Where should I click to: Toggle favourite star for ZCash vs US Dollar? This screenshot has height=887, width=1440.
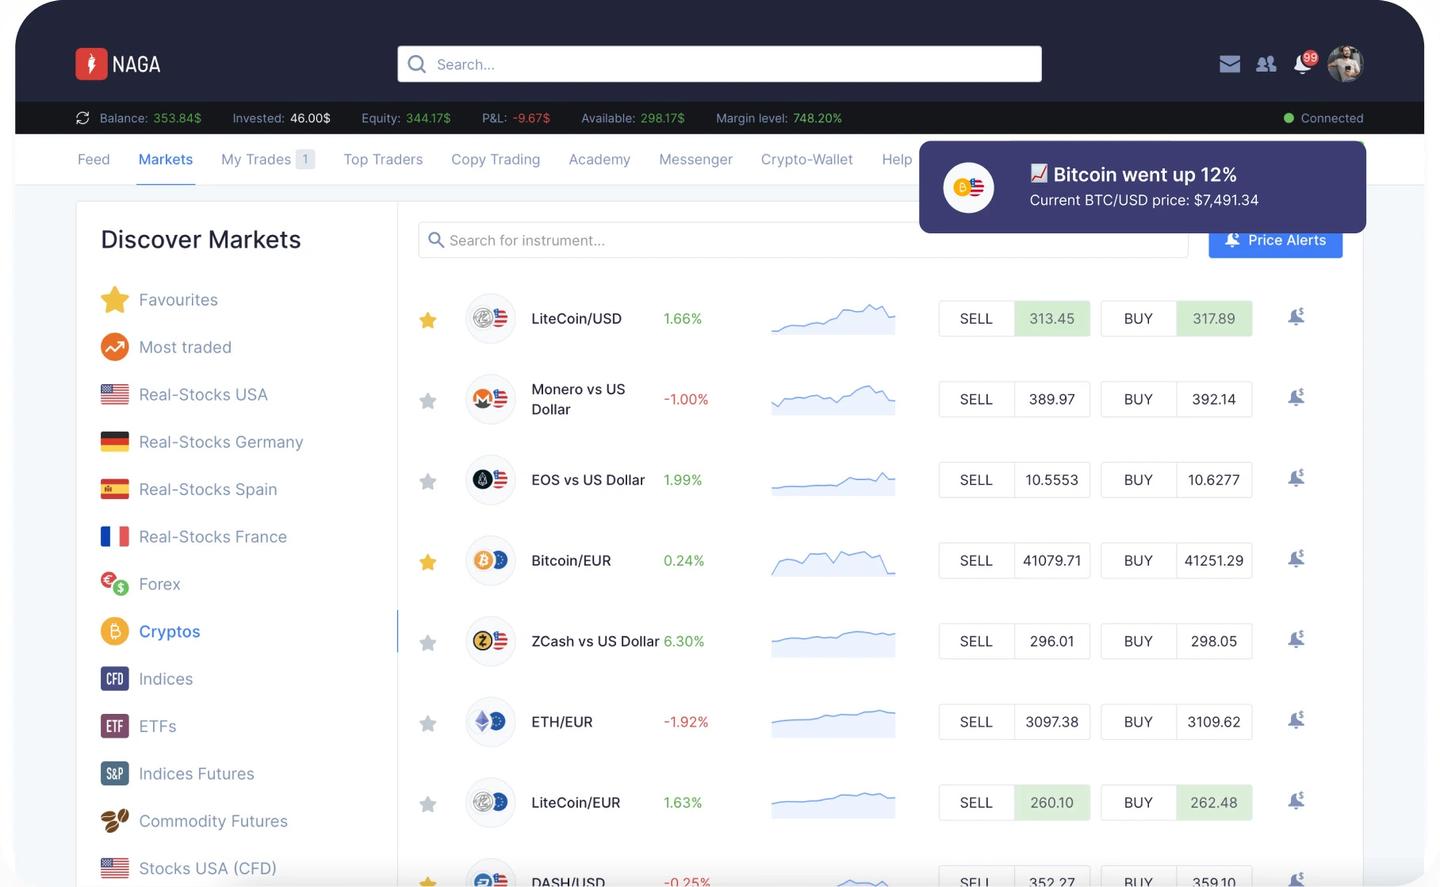(x=428, y=643)
